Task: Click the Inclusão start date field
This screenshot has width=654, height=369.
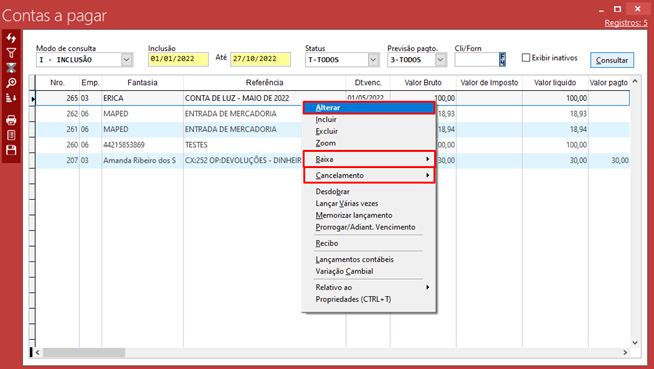Action: (178, 59)
